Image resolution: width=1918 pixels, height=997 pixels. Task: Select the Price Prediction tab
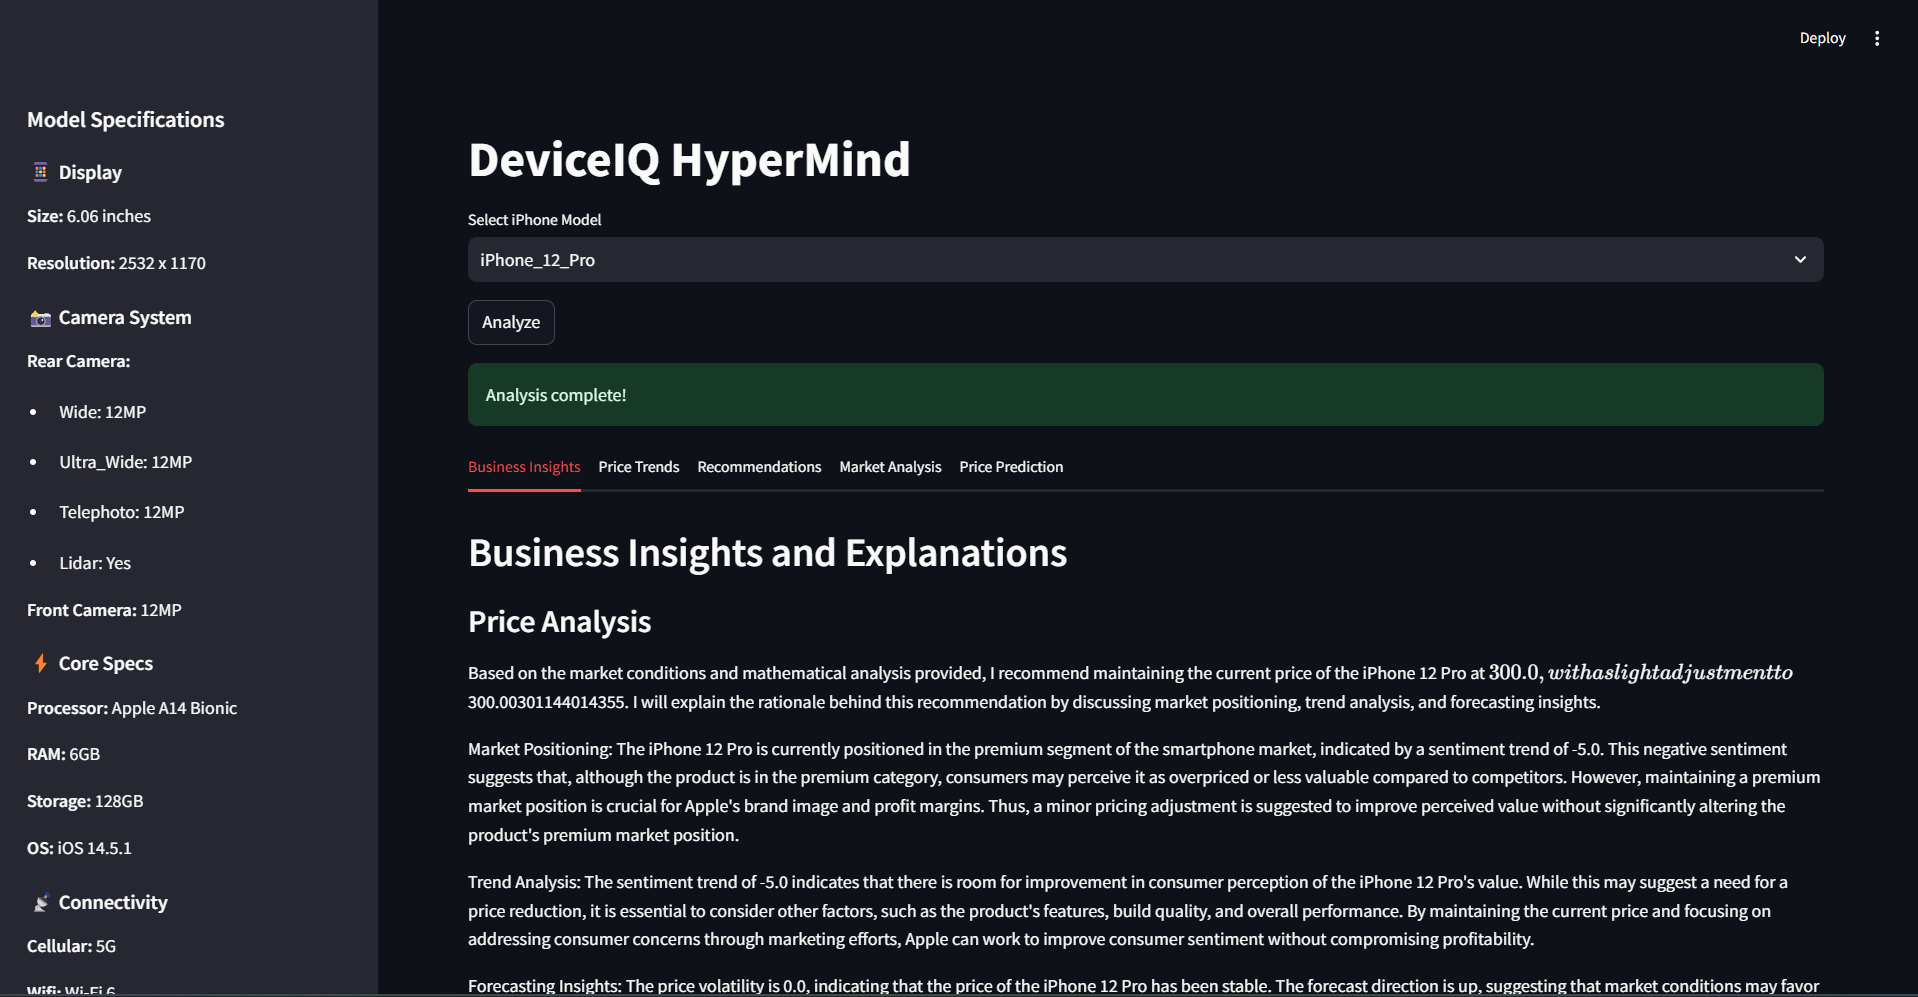click(1011, 467)
